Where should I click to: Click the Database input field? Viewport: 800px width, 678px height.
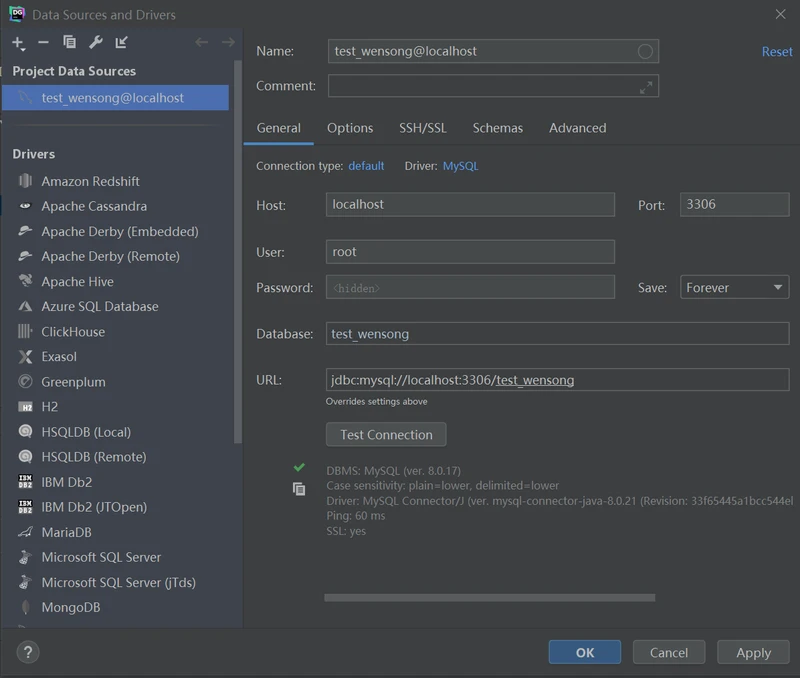557,334
